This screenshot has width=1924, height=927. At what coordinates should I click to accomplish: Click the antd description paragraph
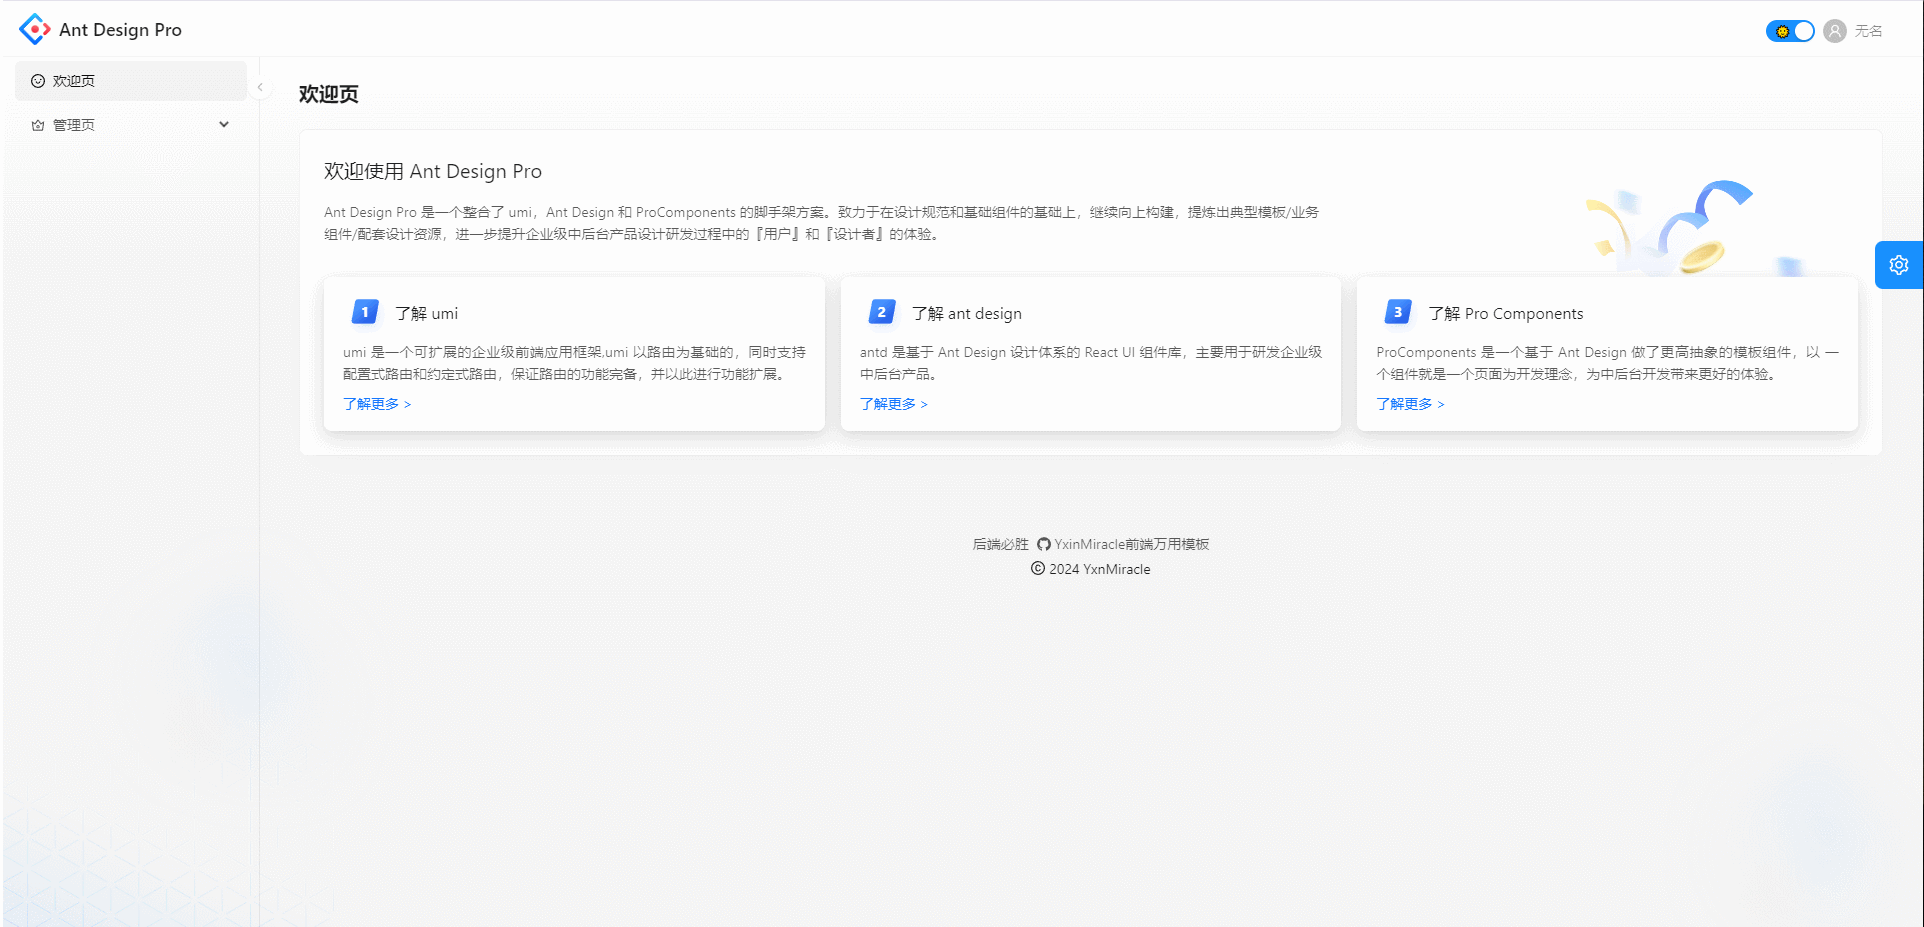pyautogui.click(x=1091, y=363)
